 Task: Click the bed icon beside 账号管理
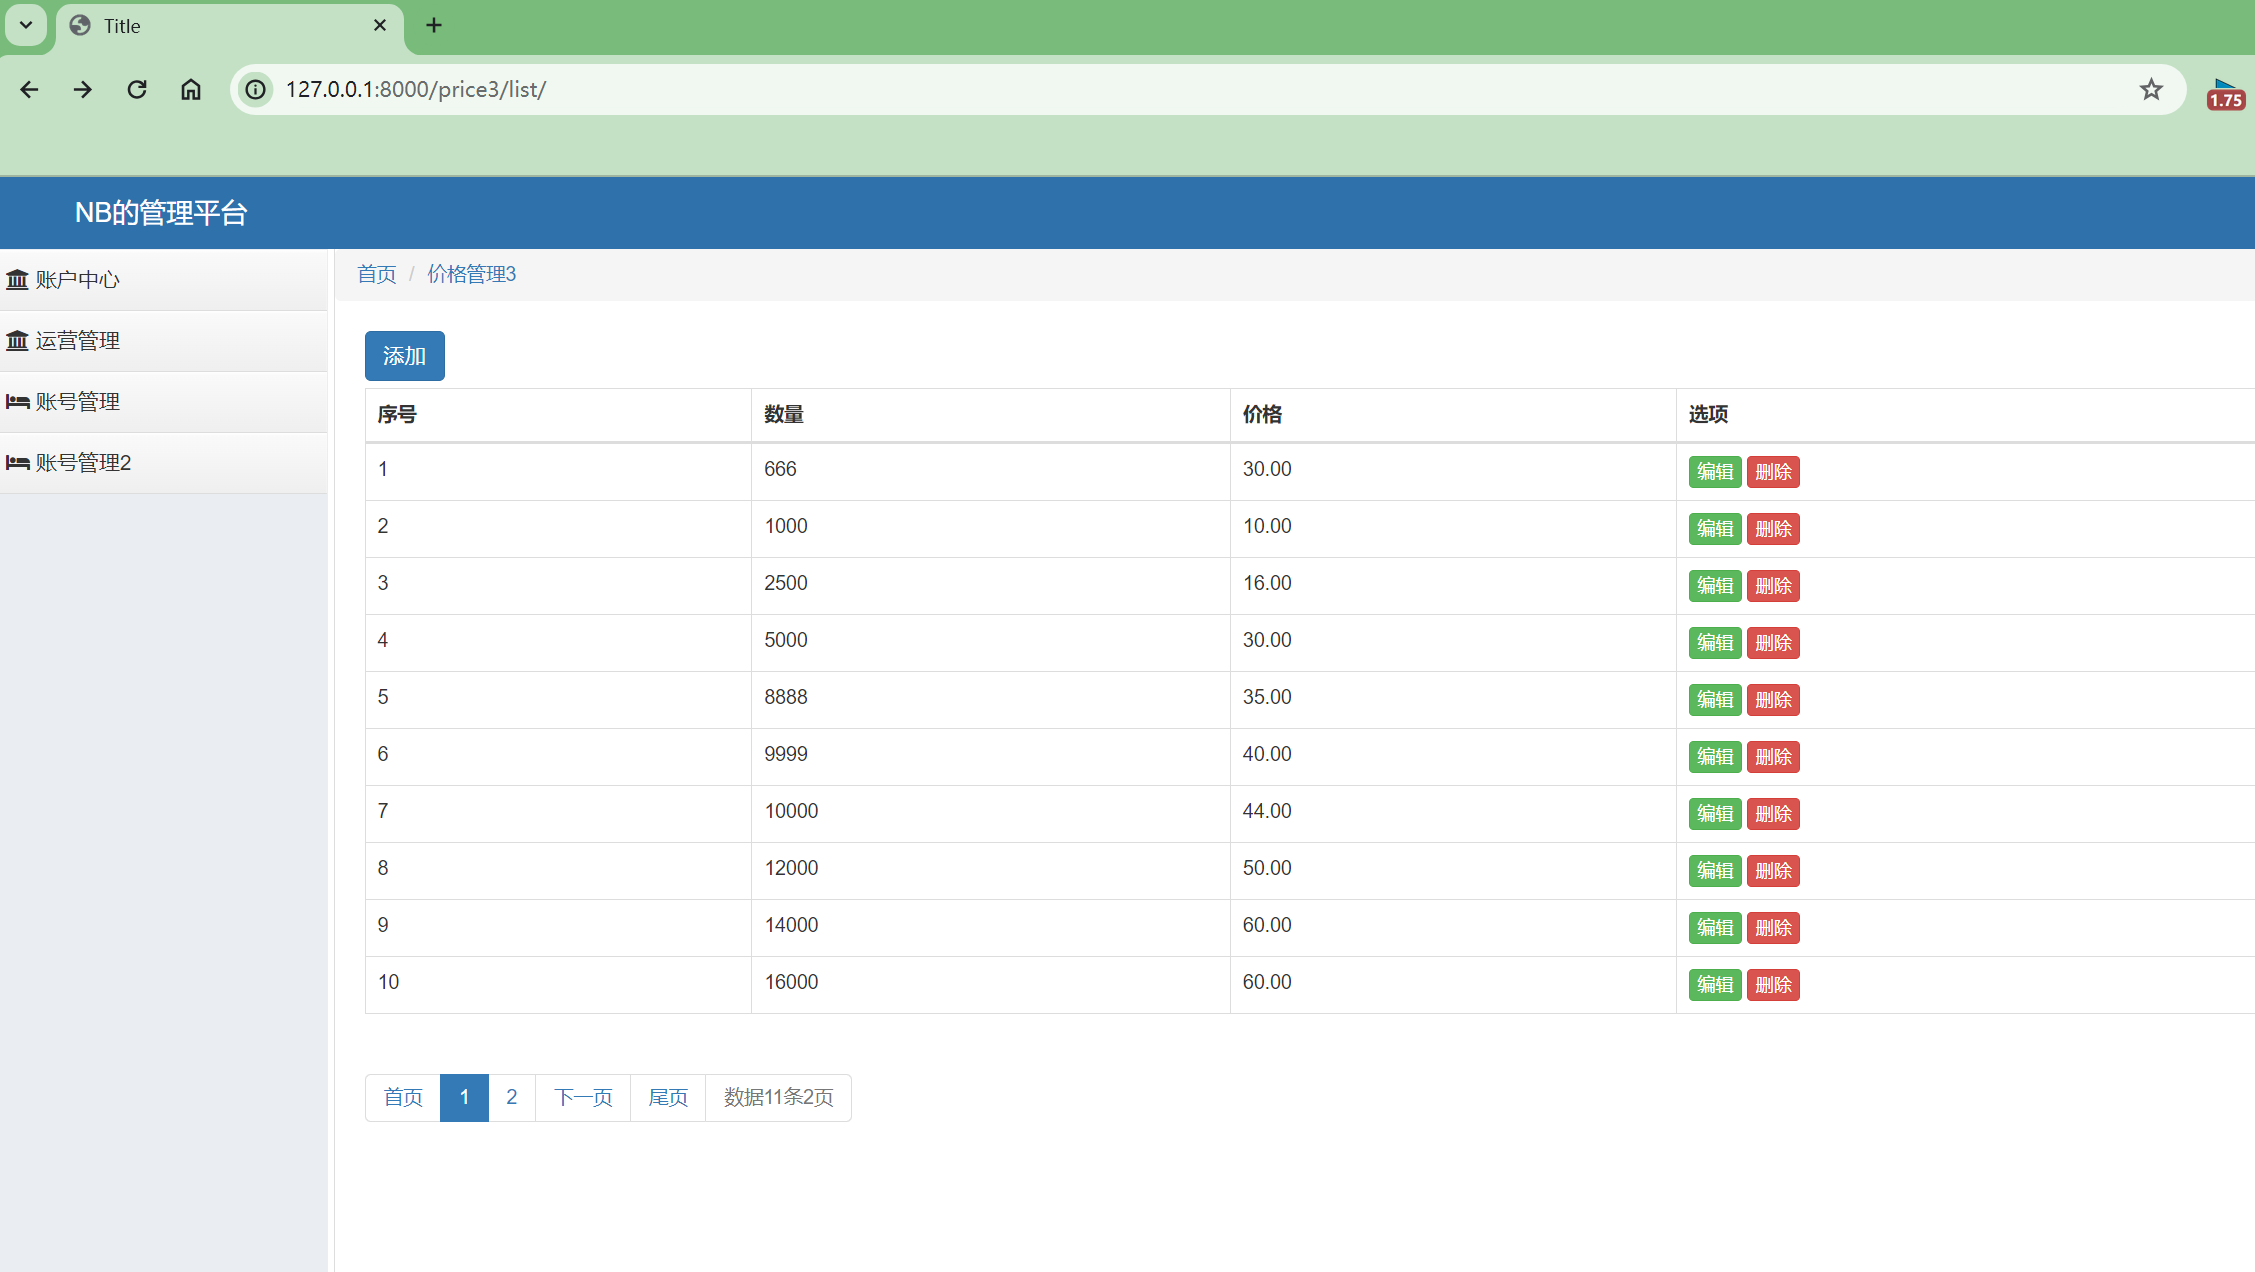coord(17,402)
